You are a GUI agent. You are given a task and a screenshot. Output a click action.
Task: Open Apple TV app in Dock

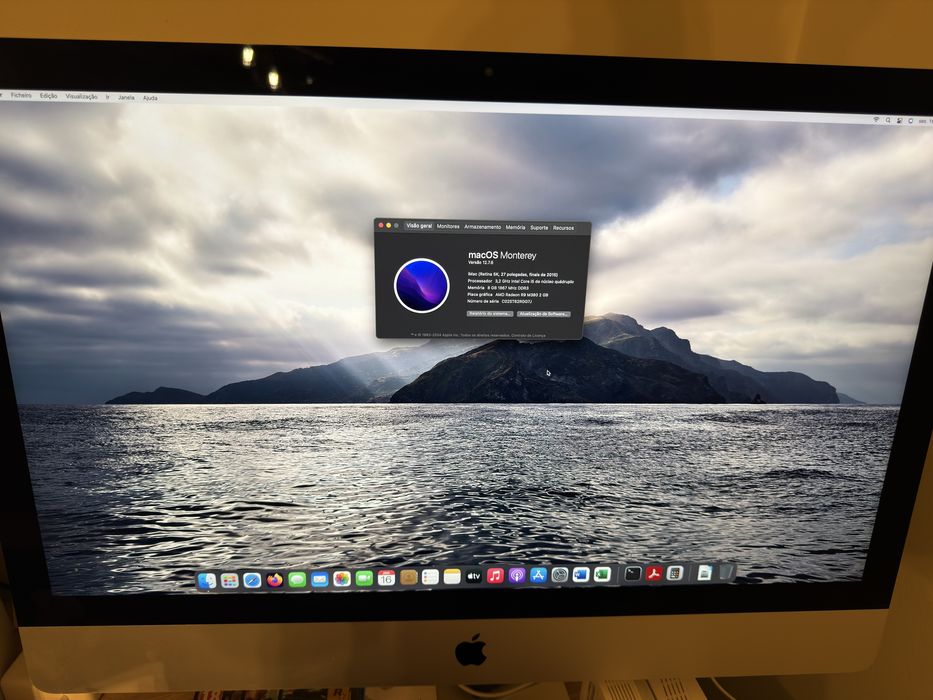(474, 576)
